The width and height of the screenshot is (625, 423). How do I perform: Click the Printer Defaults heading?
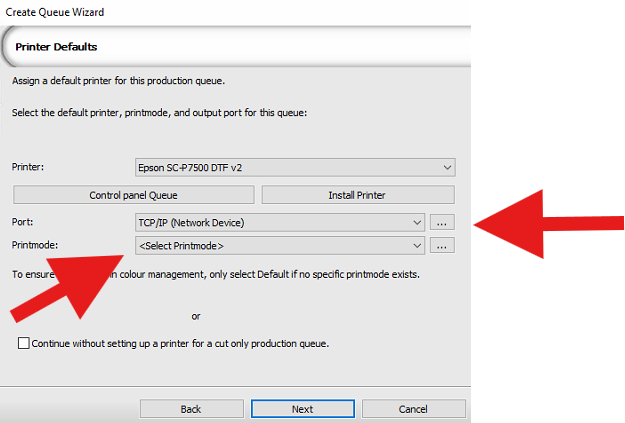click(x=56, y=47)
